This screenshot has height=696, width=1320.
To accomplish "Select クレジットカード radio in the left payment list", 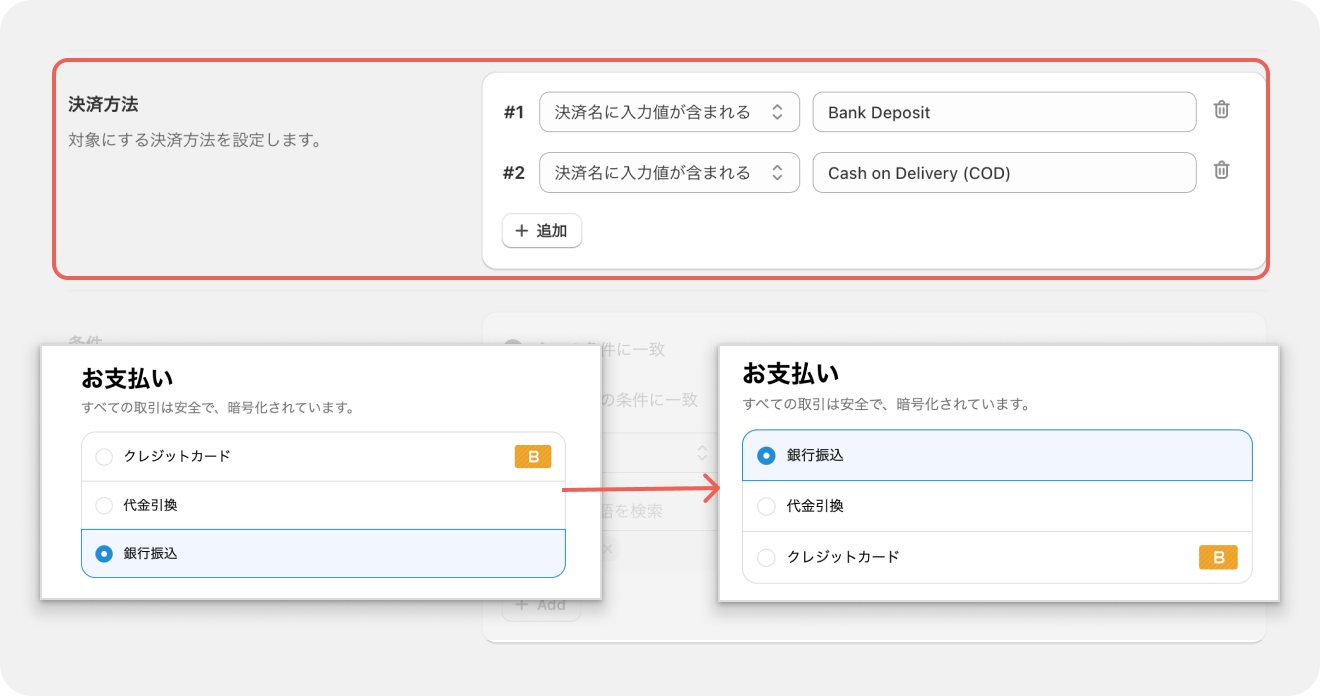I will pyautogui.click(x=104, y=457).
